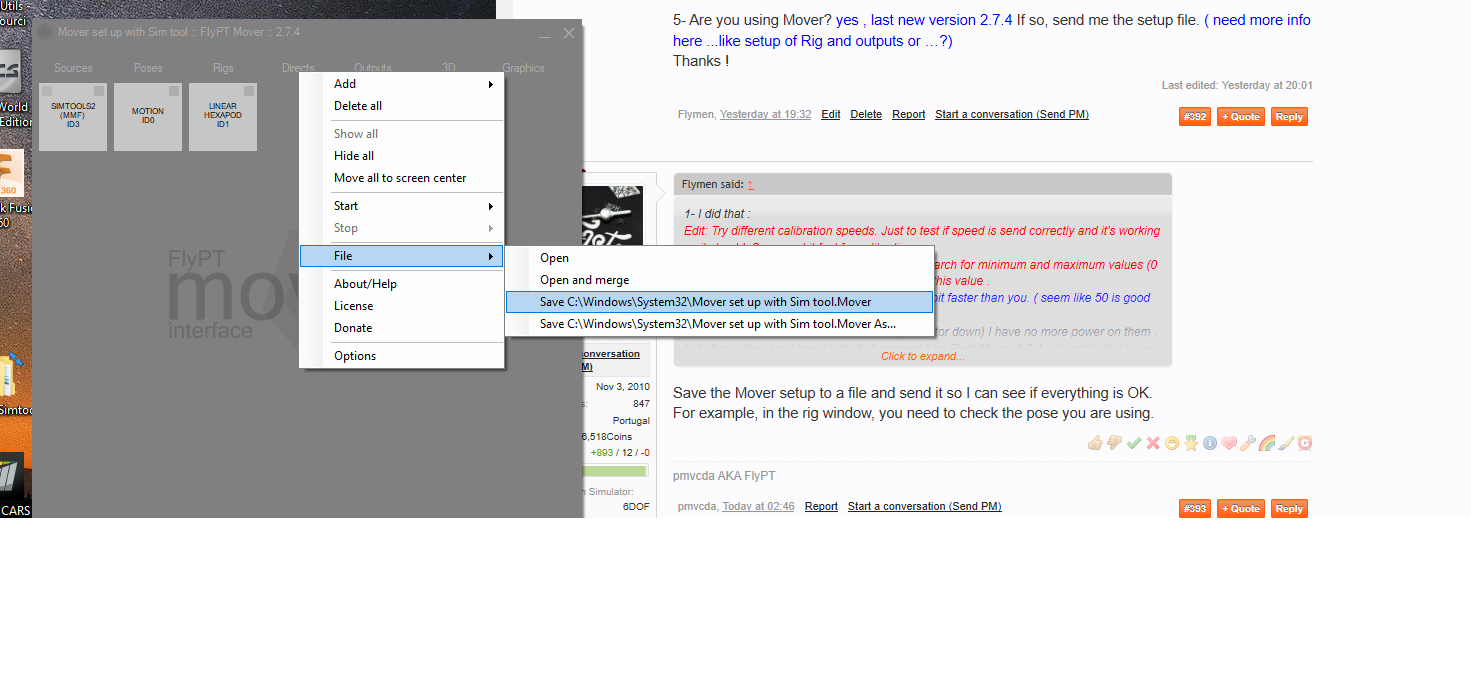Select Hide all in the context menu
The image size is (1471, 686).
click(x=402, y=156)
